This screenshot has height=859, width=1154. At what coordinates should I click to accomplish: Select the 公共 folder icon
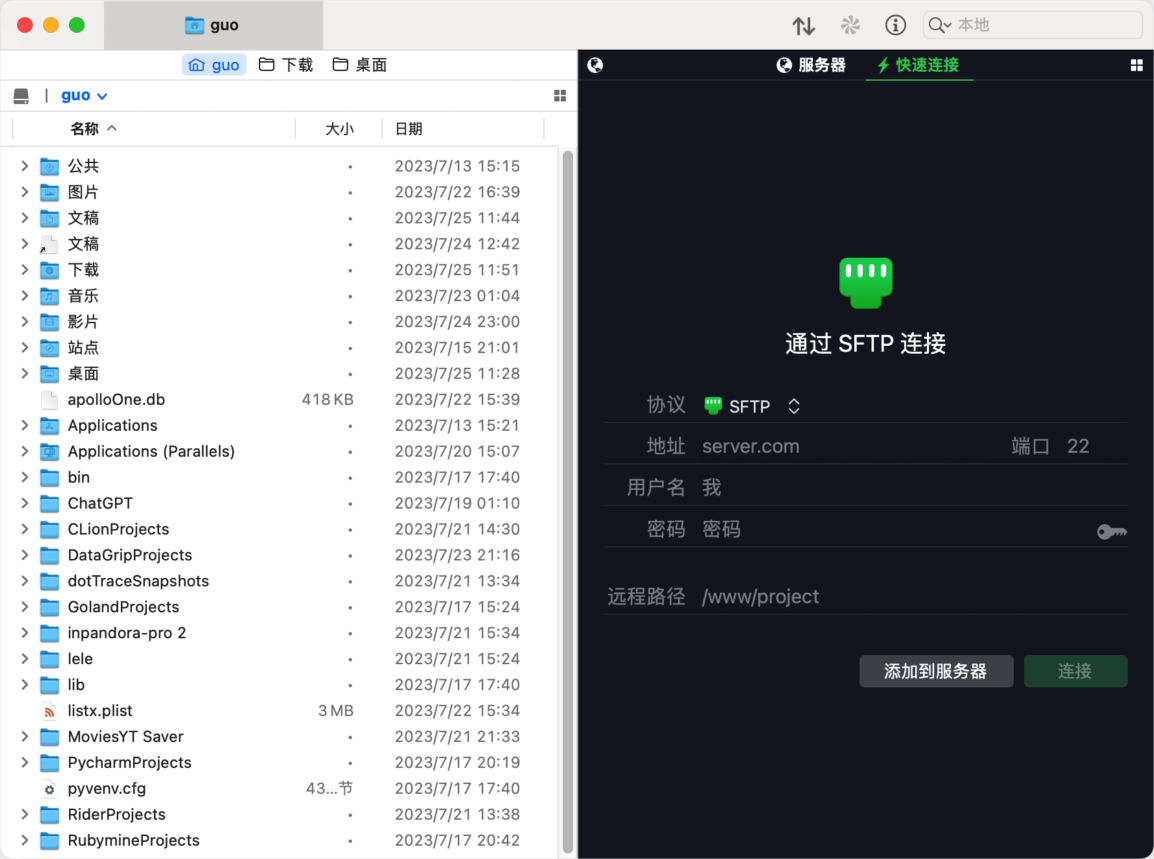(49, 166)
